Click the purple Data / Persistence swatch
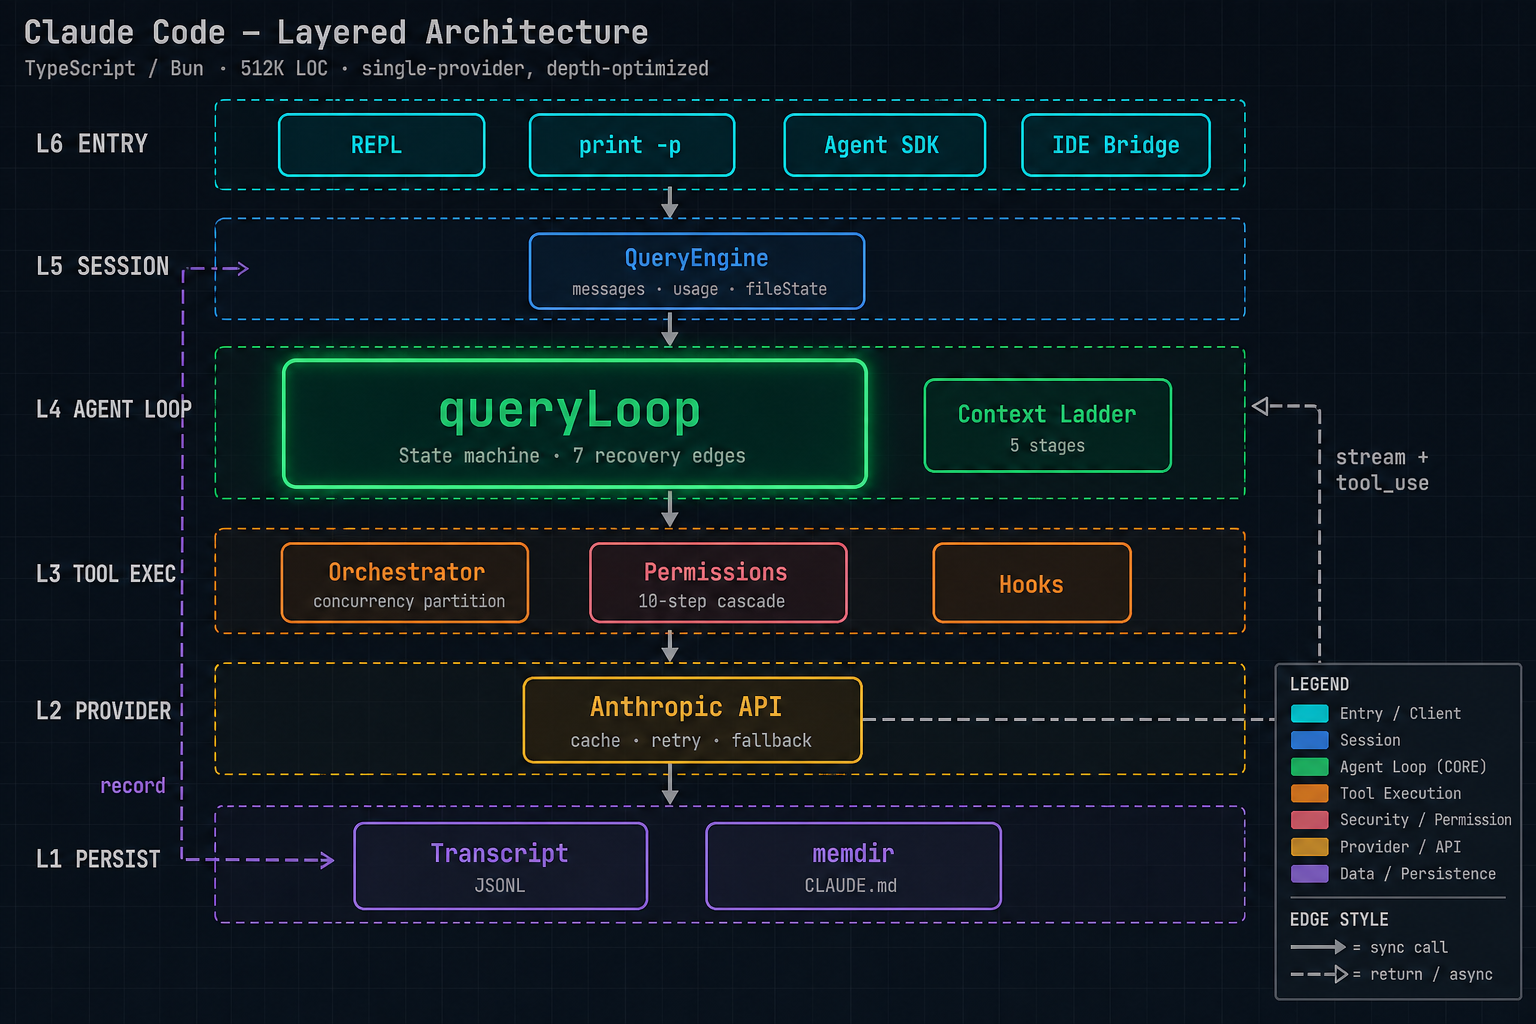Screen dimensions: 1536x1024 1310,873
